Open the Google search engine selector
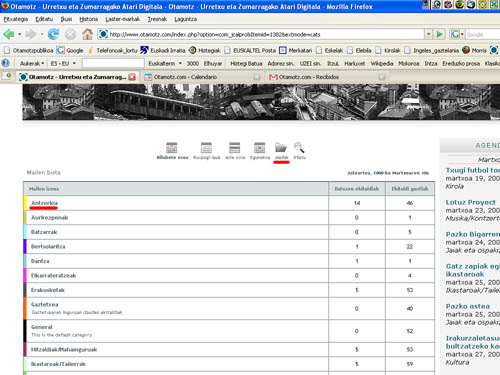Screen dimensions: 500x375 (x=457, y=34)
